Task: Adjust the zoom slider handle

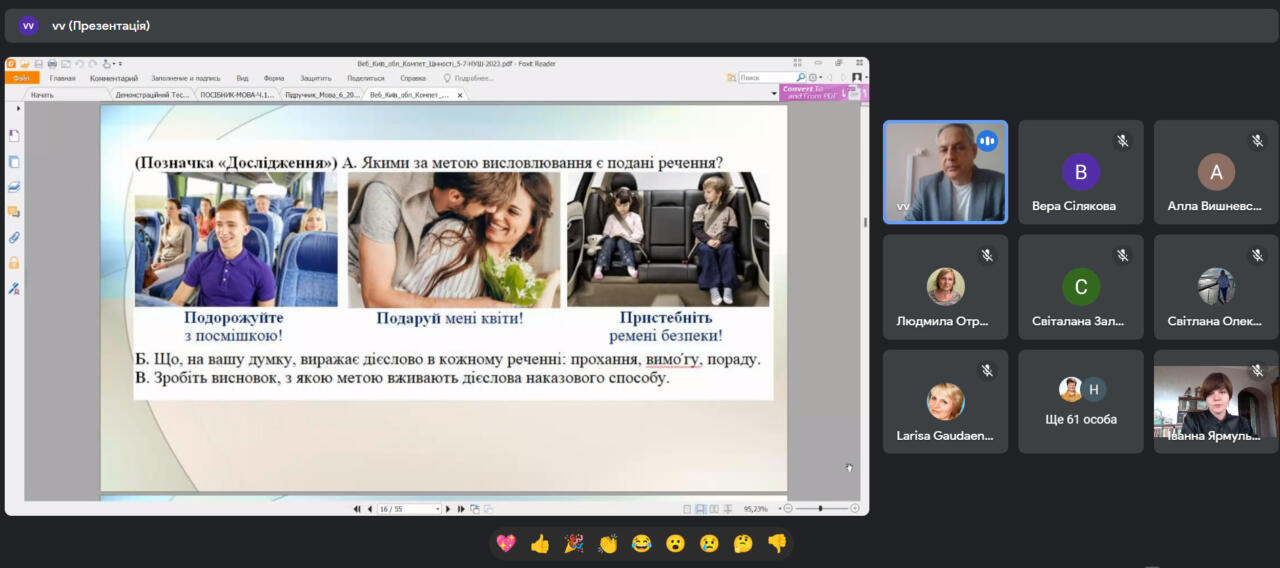Action: click(820, 509)
